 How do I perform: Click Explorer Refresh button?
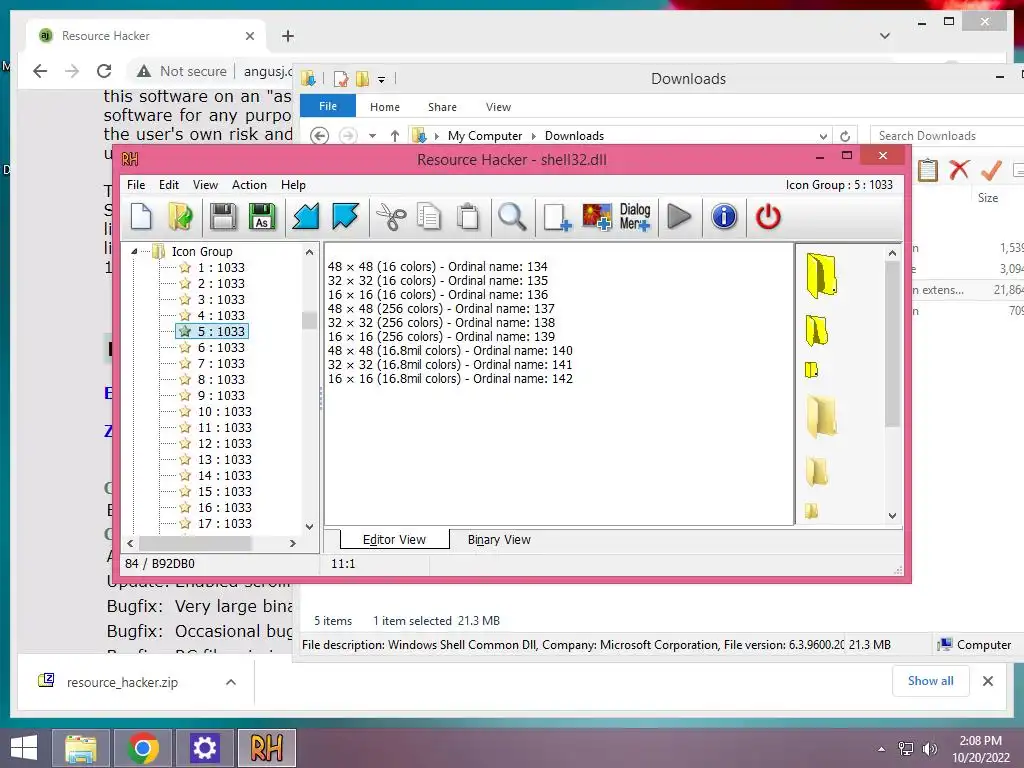click(845, 136)
